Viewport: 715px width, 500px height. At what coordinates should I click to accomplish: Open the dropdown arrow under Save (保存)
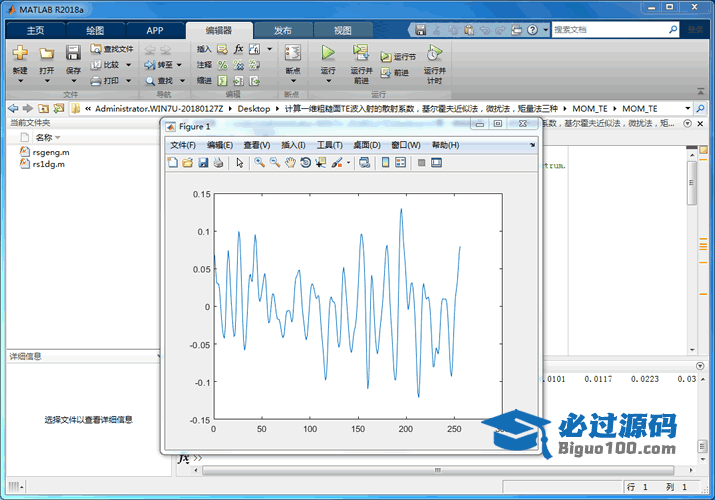(73, 81)
